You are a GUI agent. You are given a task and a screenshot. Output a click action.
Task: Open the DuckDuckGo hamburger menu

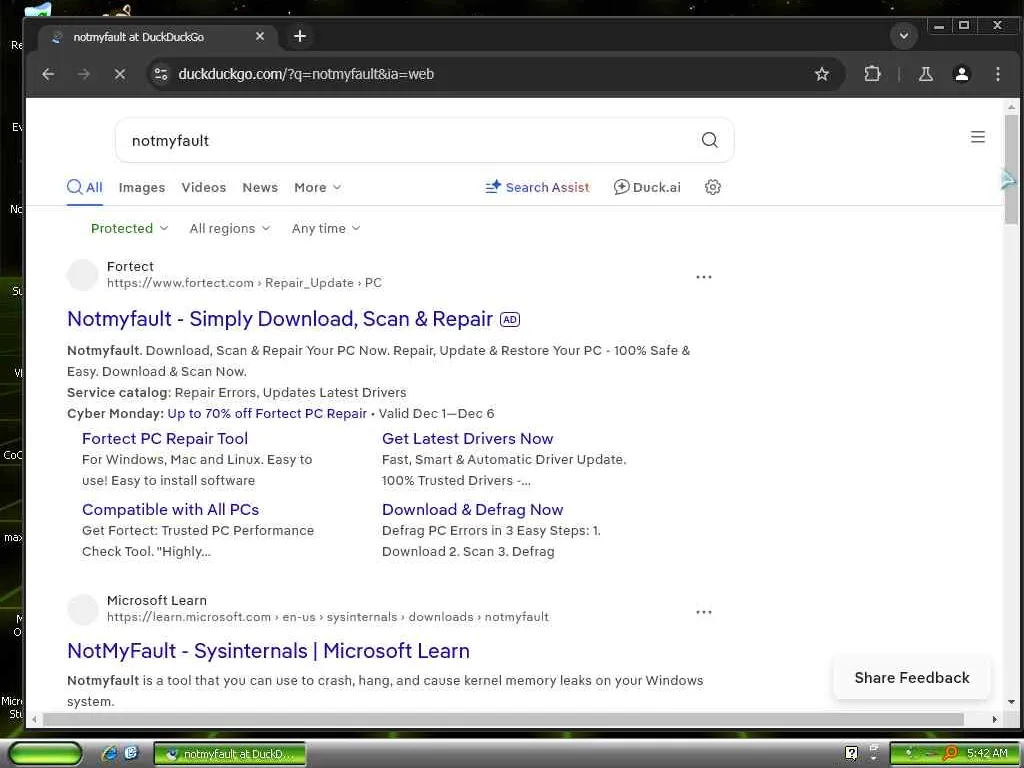coord(978,137)
